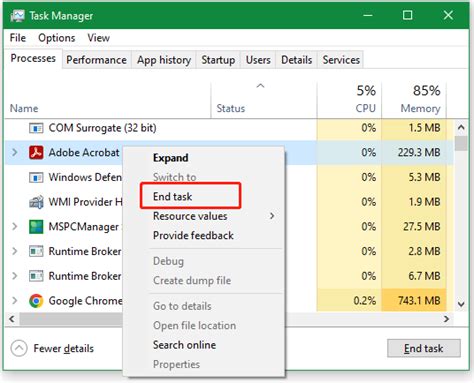
Task: Expand the Google Chrome process group
Action: point(15,301)
